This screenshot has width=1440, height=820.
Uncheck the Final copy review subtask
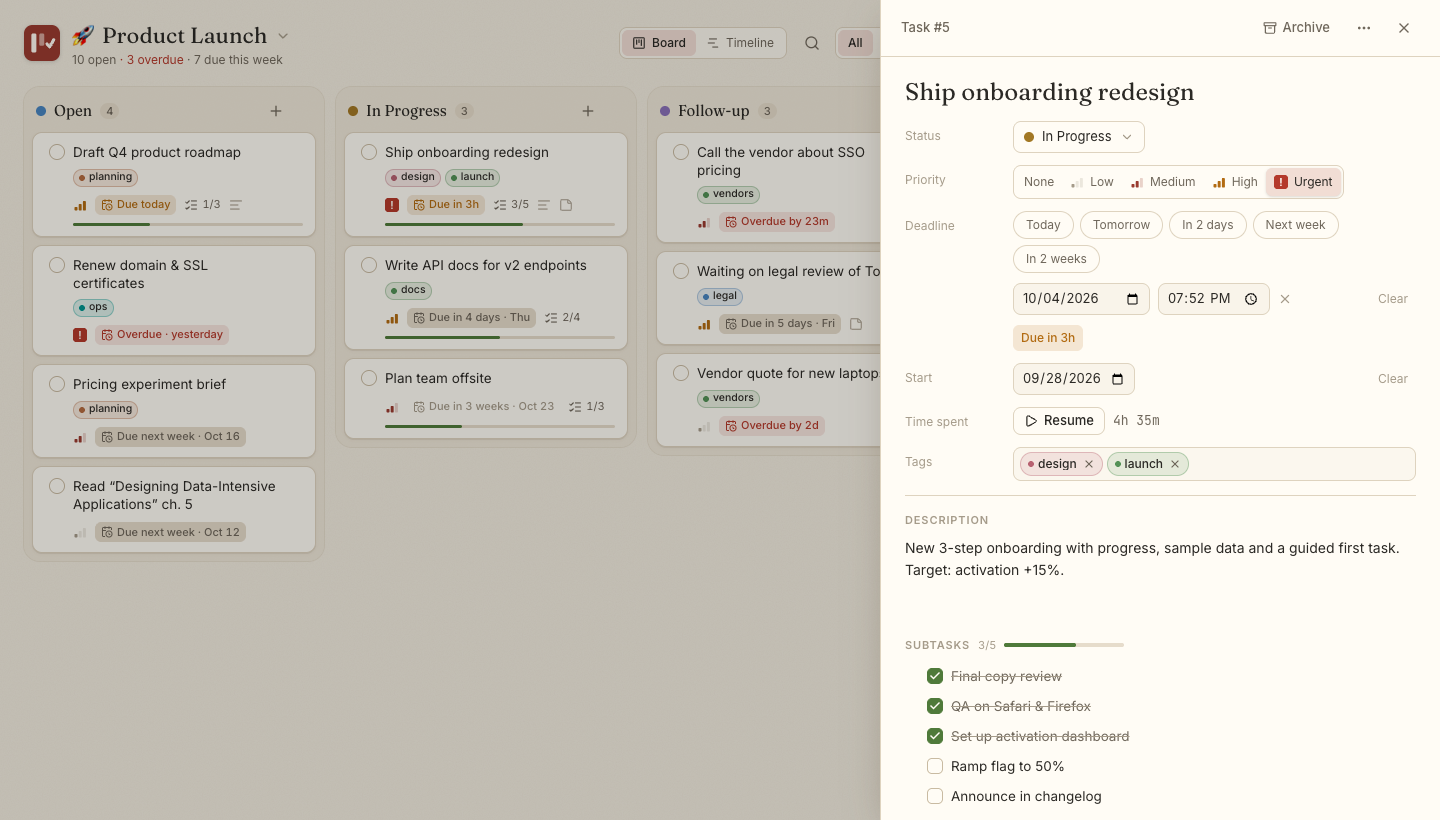pos(935,676)
